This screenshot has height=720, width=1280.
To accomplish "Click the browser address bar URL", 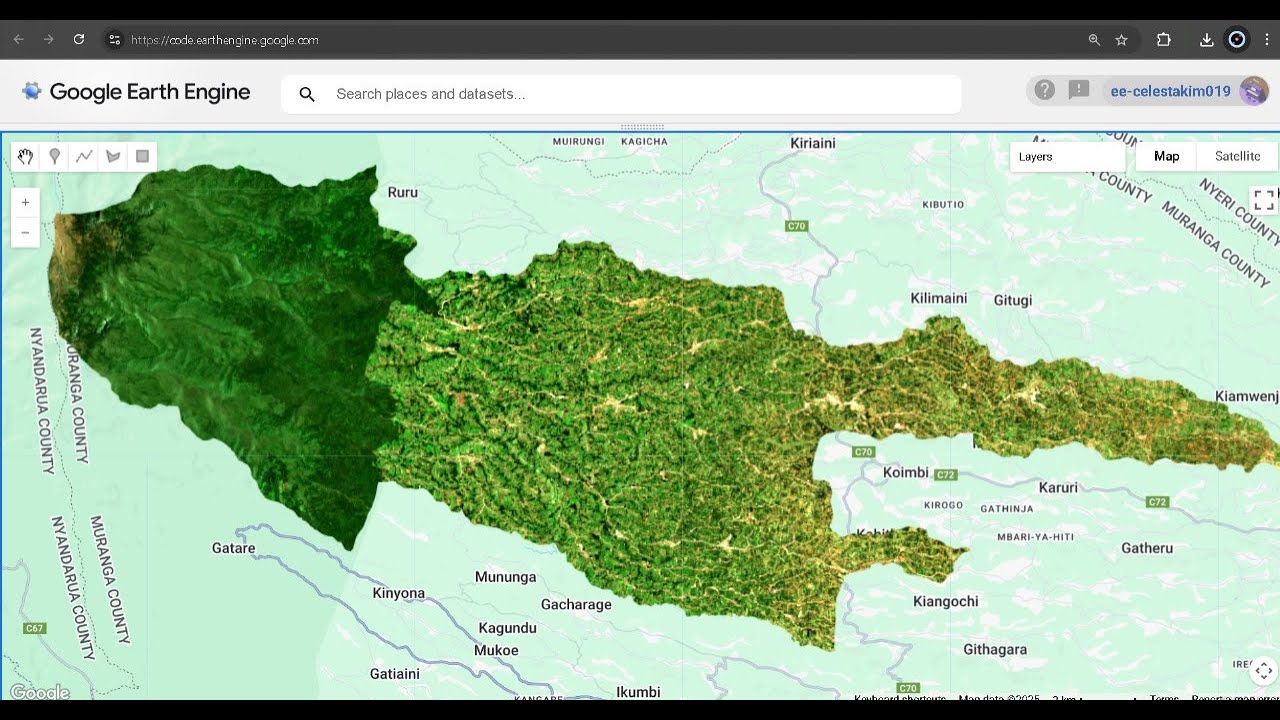I will coord(225,40).
